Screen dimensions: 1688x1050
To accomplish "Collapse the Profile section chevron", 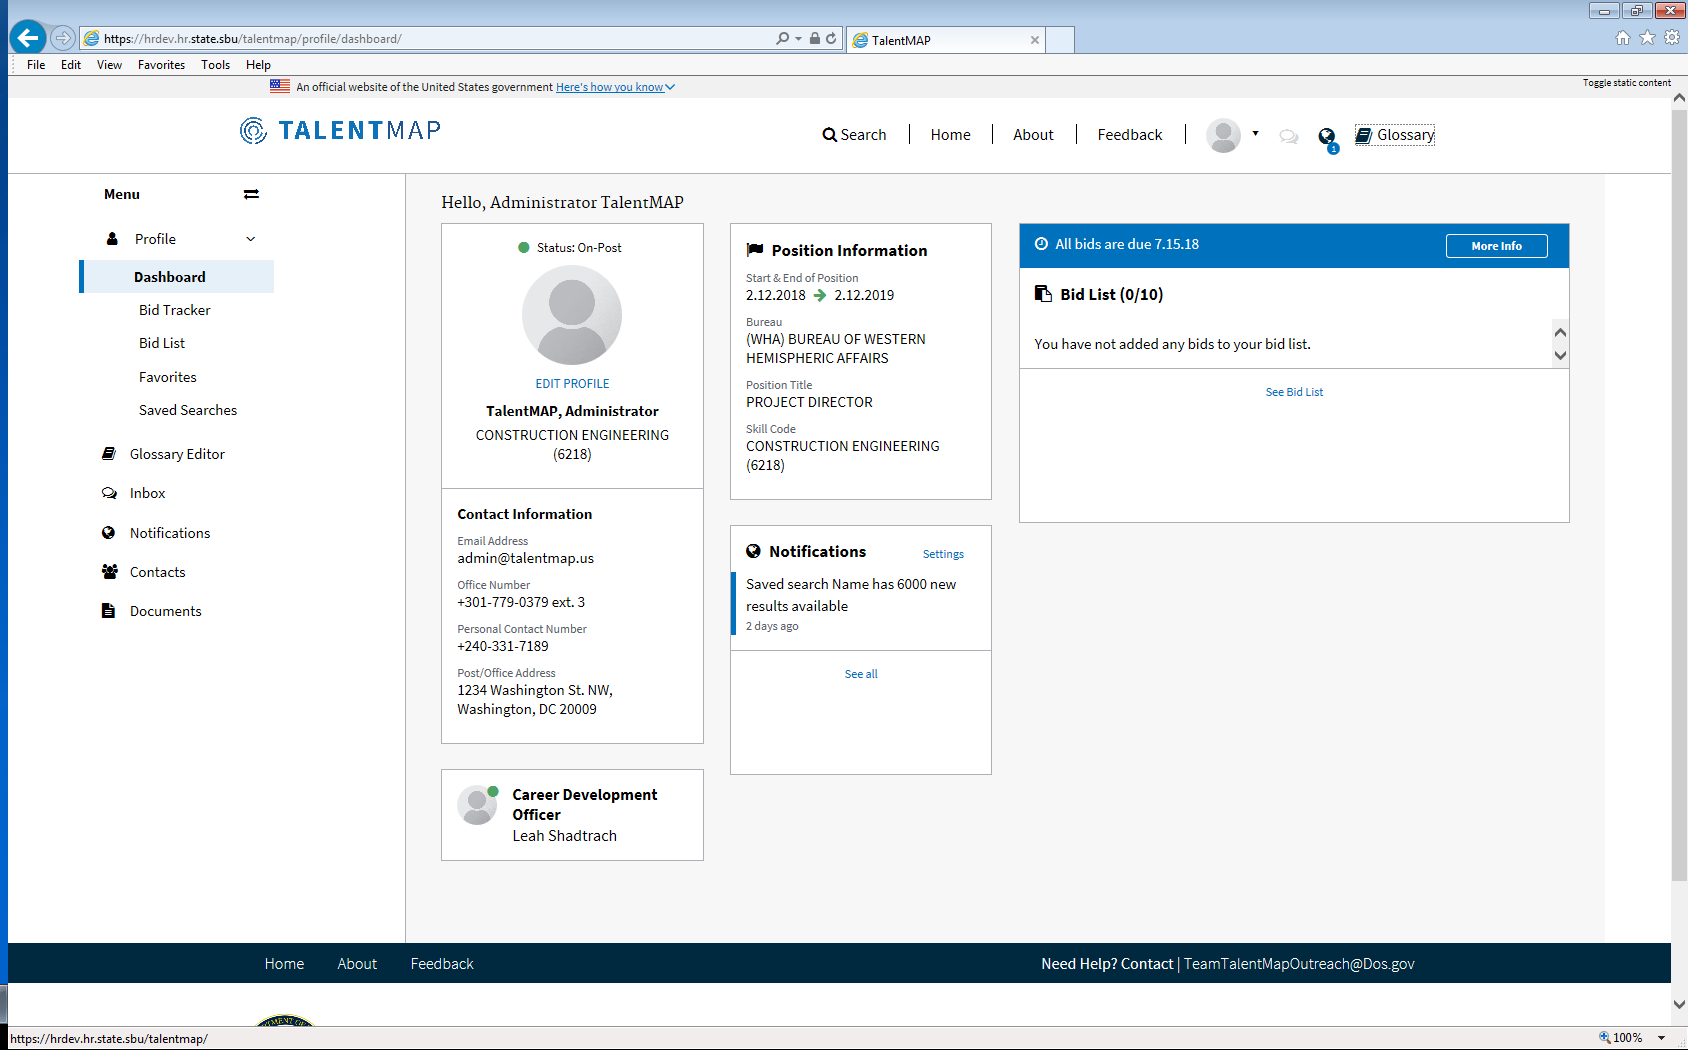I will pyautogui.click(x=251, y=239).
